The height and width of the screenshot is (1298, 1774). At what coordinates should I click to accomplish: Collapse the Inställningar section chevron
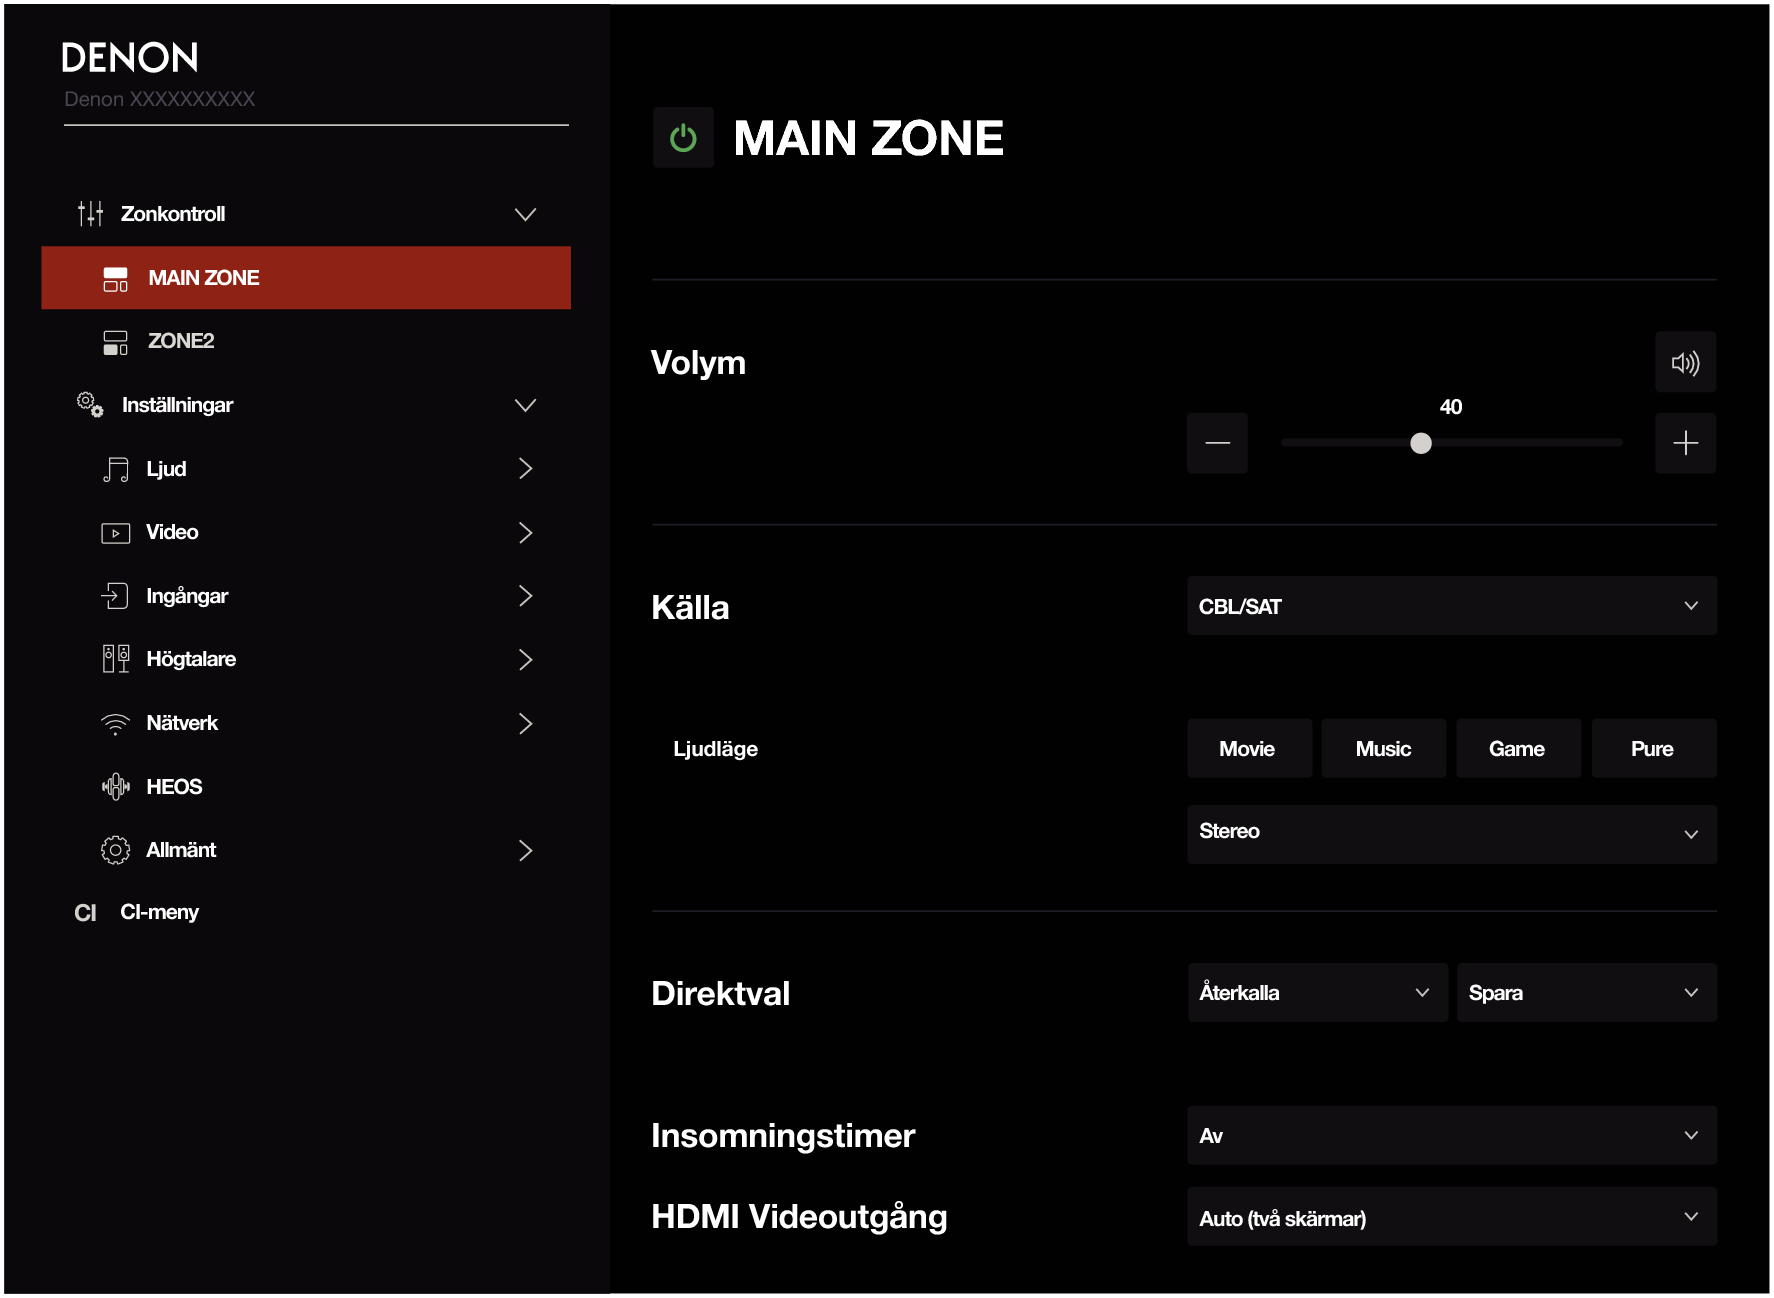525,405
